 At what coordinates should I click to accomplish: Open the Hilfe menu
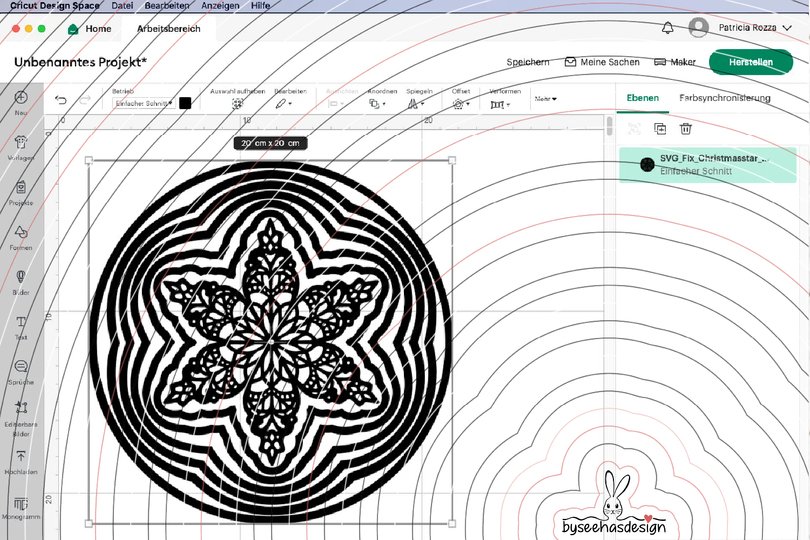260,6
